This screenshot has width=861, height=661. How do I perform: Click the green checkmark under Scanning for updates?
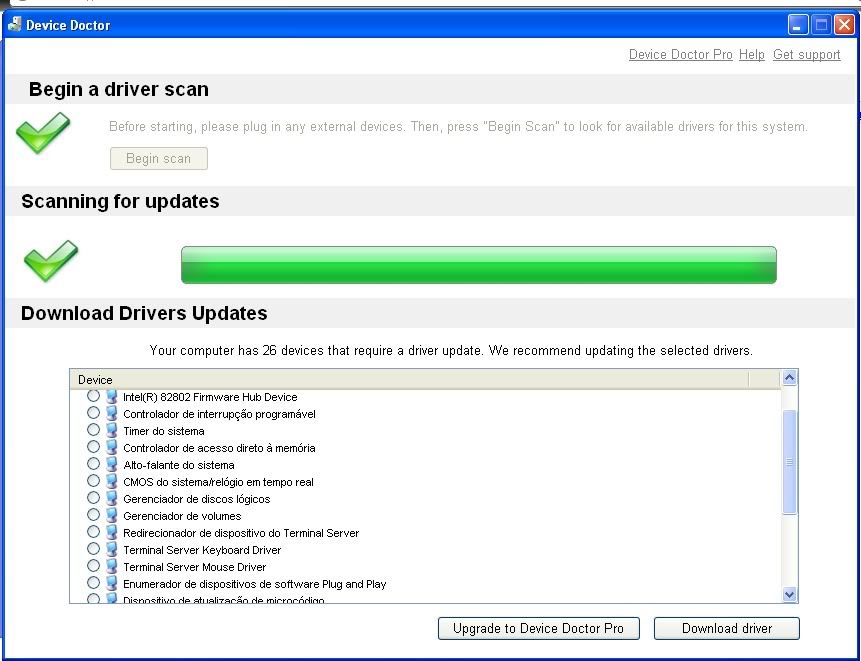click(50, 261)
